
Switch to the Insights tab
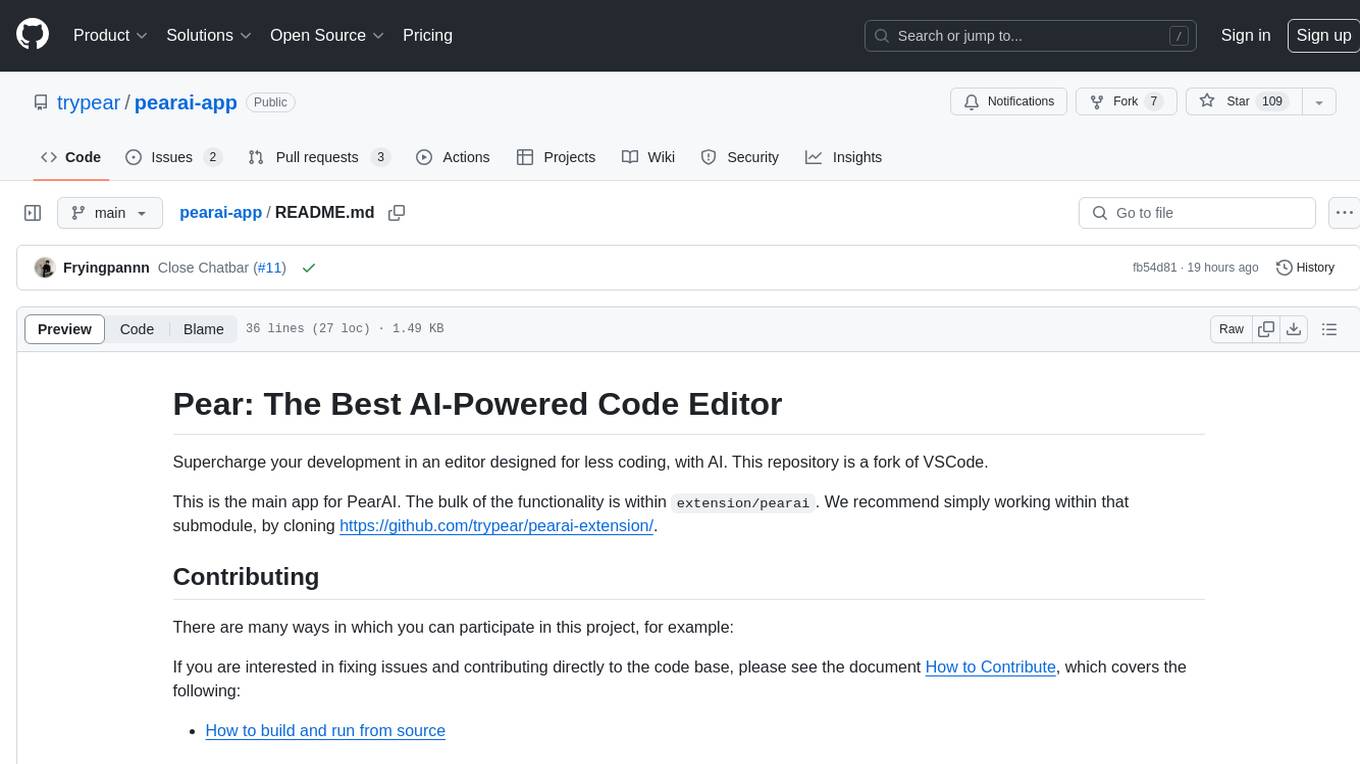844,157
